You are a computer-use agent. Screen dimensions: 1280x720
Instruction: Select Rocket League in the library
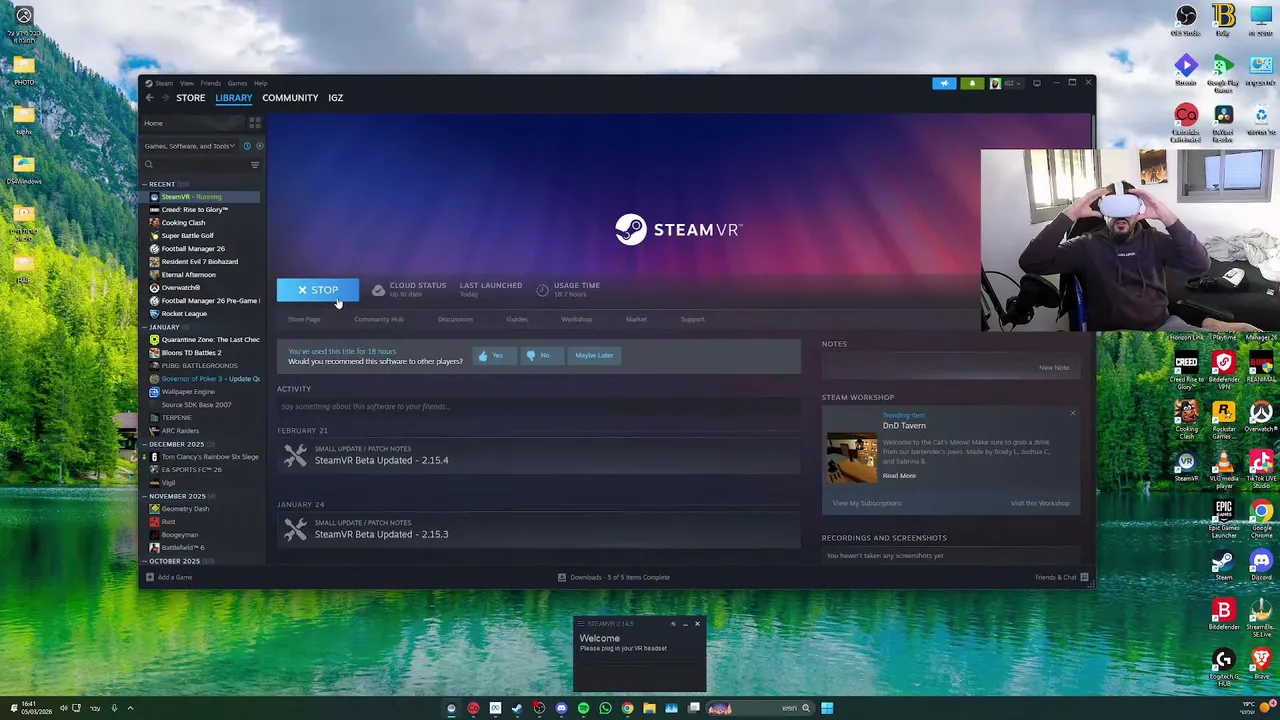[184, 314]
